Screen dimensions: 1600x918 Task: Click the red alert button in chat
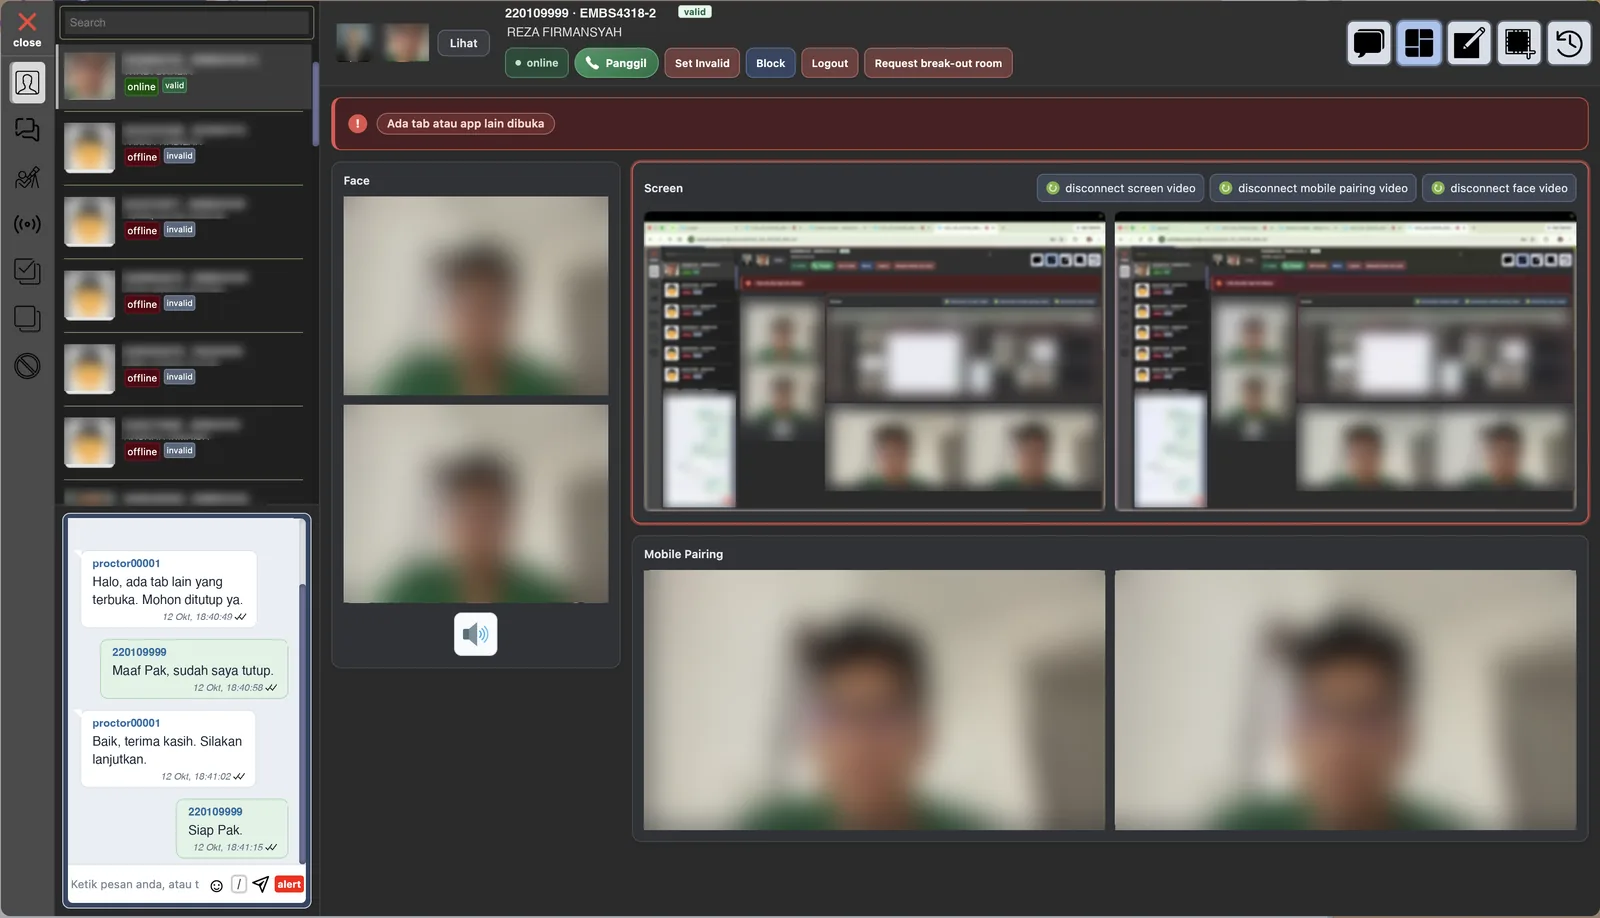click(289, 884)
